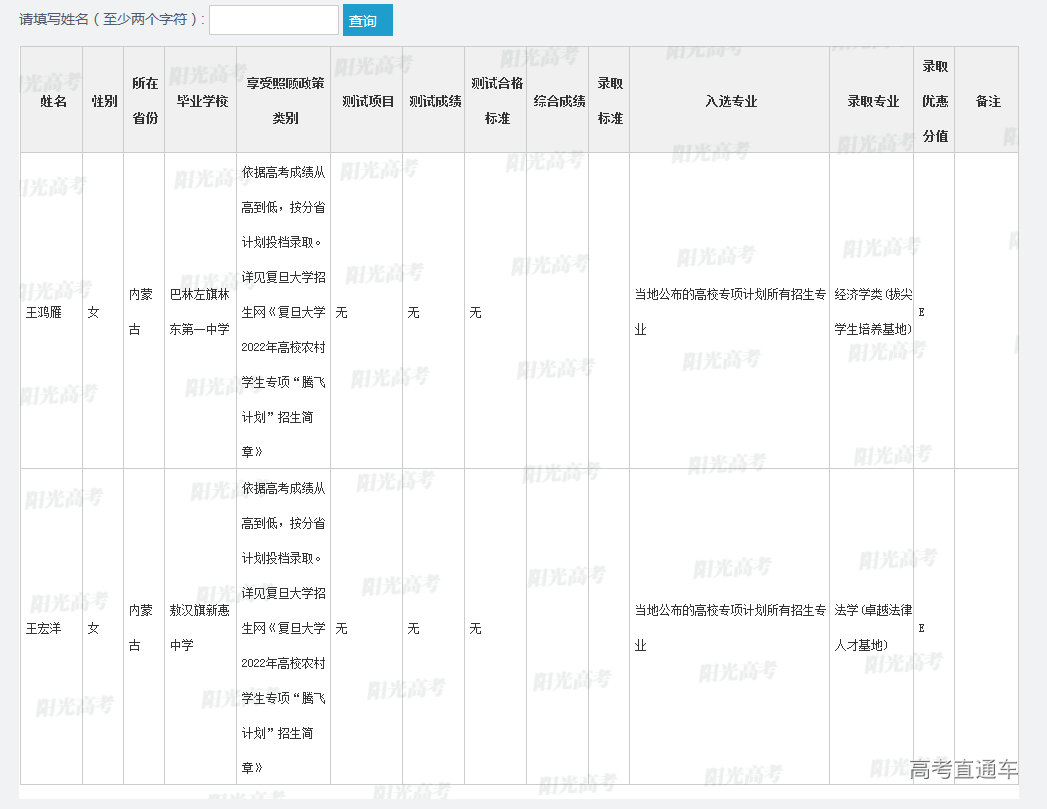Select the student name 王鸿雁

[44, 313]
